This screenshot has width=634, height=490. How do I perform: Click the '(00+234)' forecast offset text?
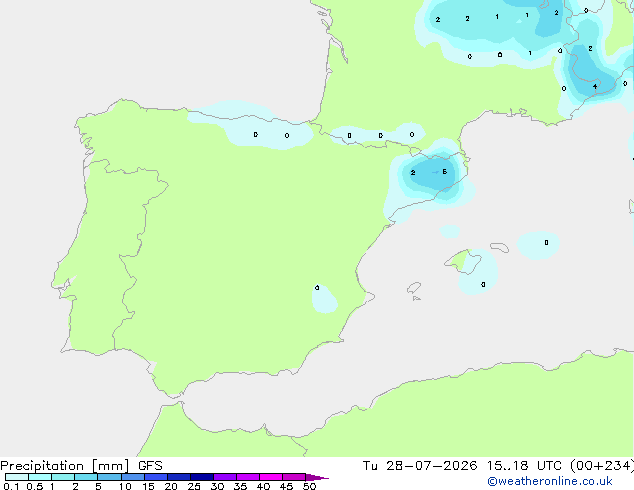tap(602, 466)
